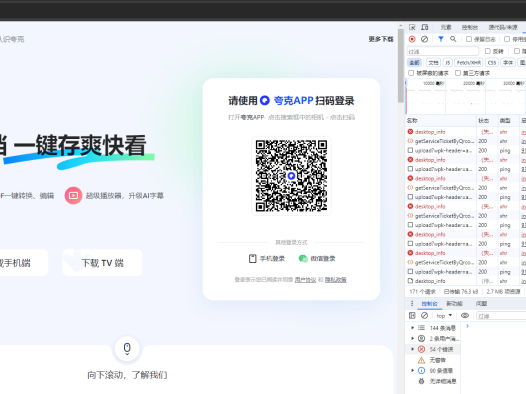Select the last pending desktop_info request row
The height and width of the screenshot is (394, 526).
pos(466,281)
